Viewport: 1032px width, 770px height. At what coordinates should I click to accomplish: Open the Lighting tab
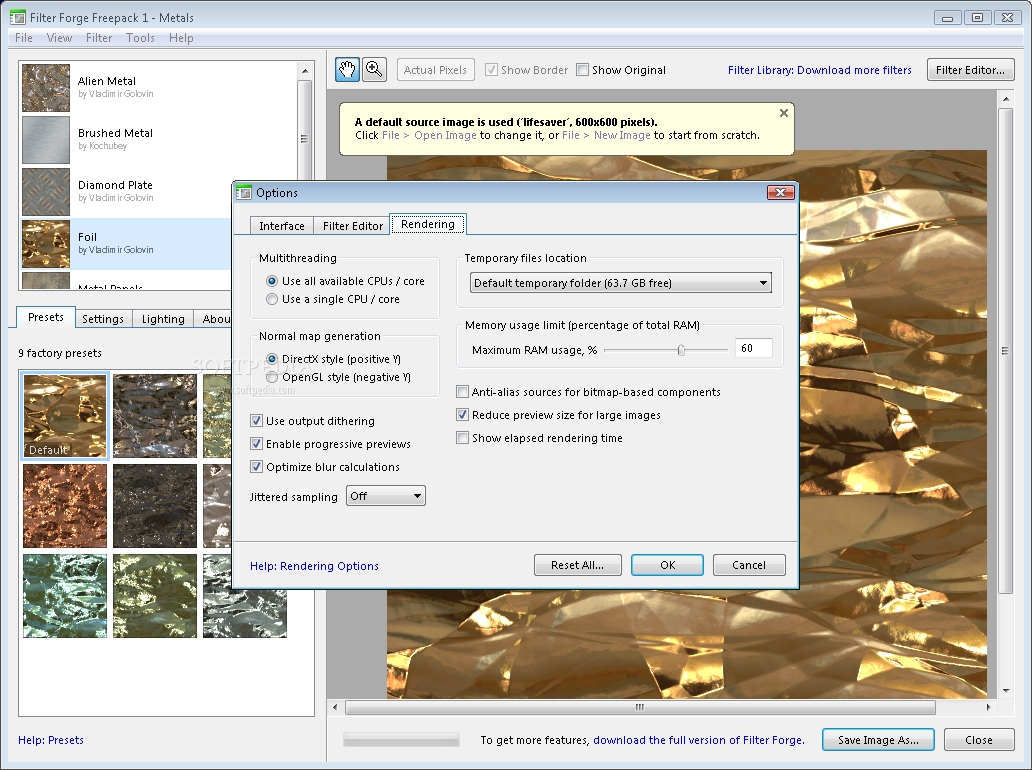tap(163, 319)
